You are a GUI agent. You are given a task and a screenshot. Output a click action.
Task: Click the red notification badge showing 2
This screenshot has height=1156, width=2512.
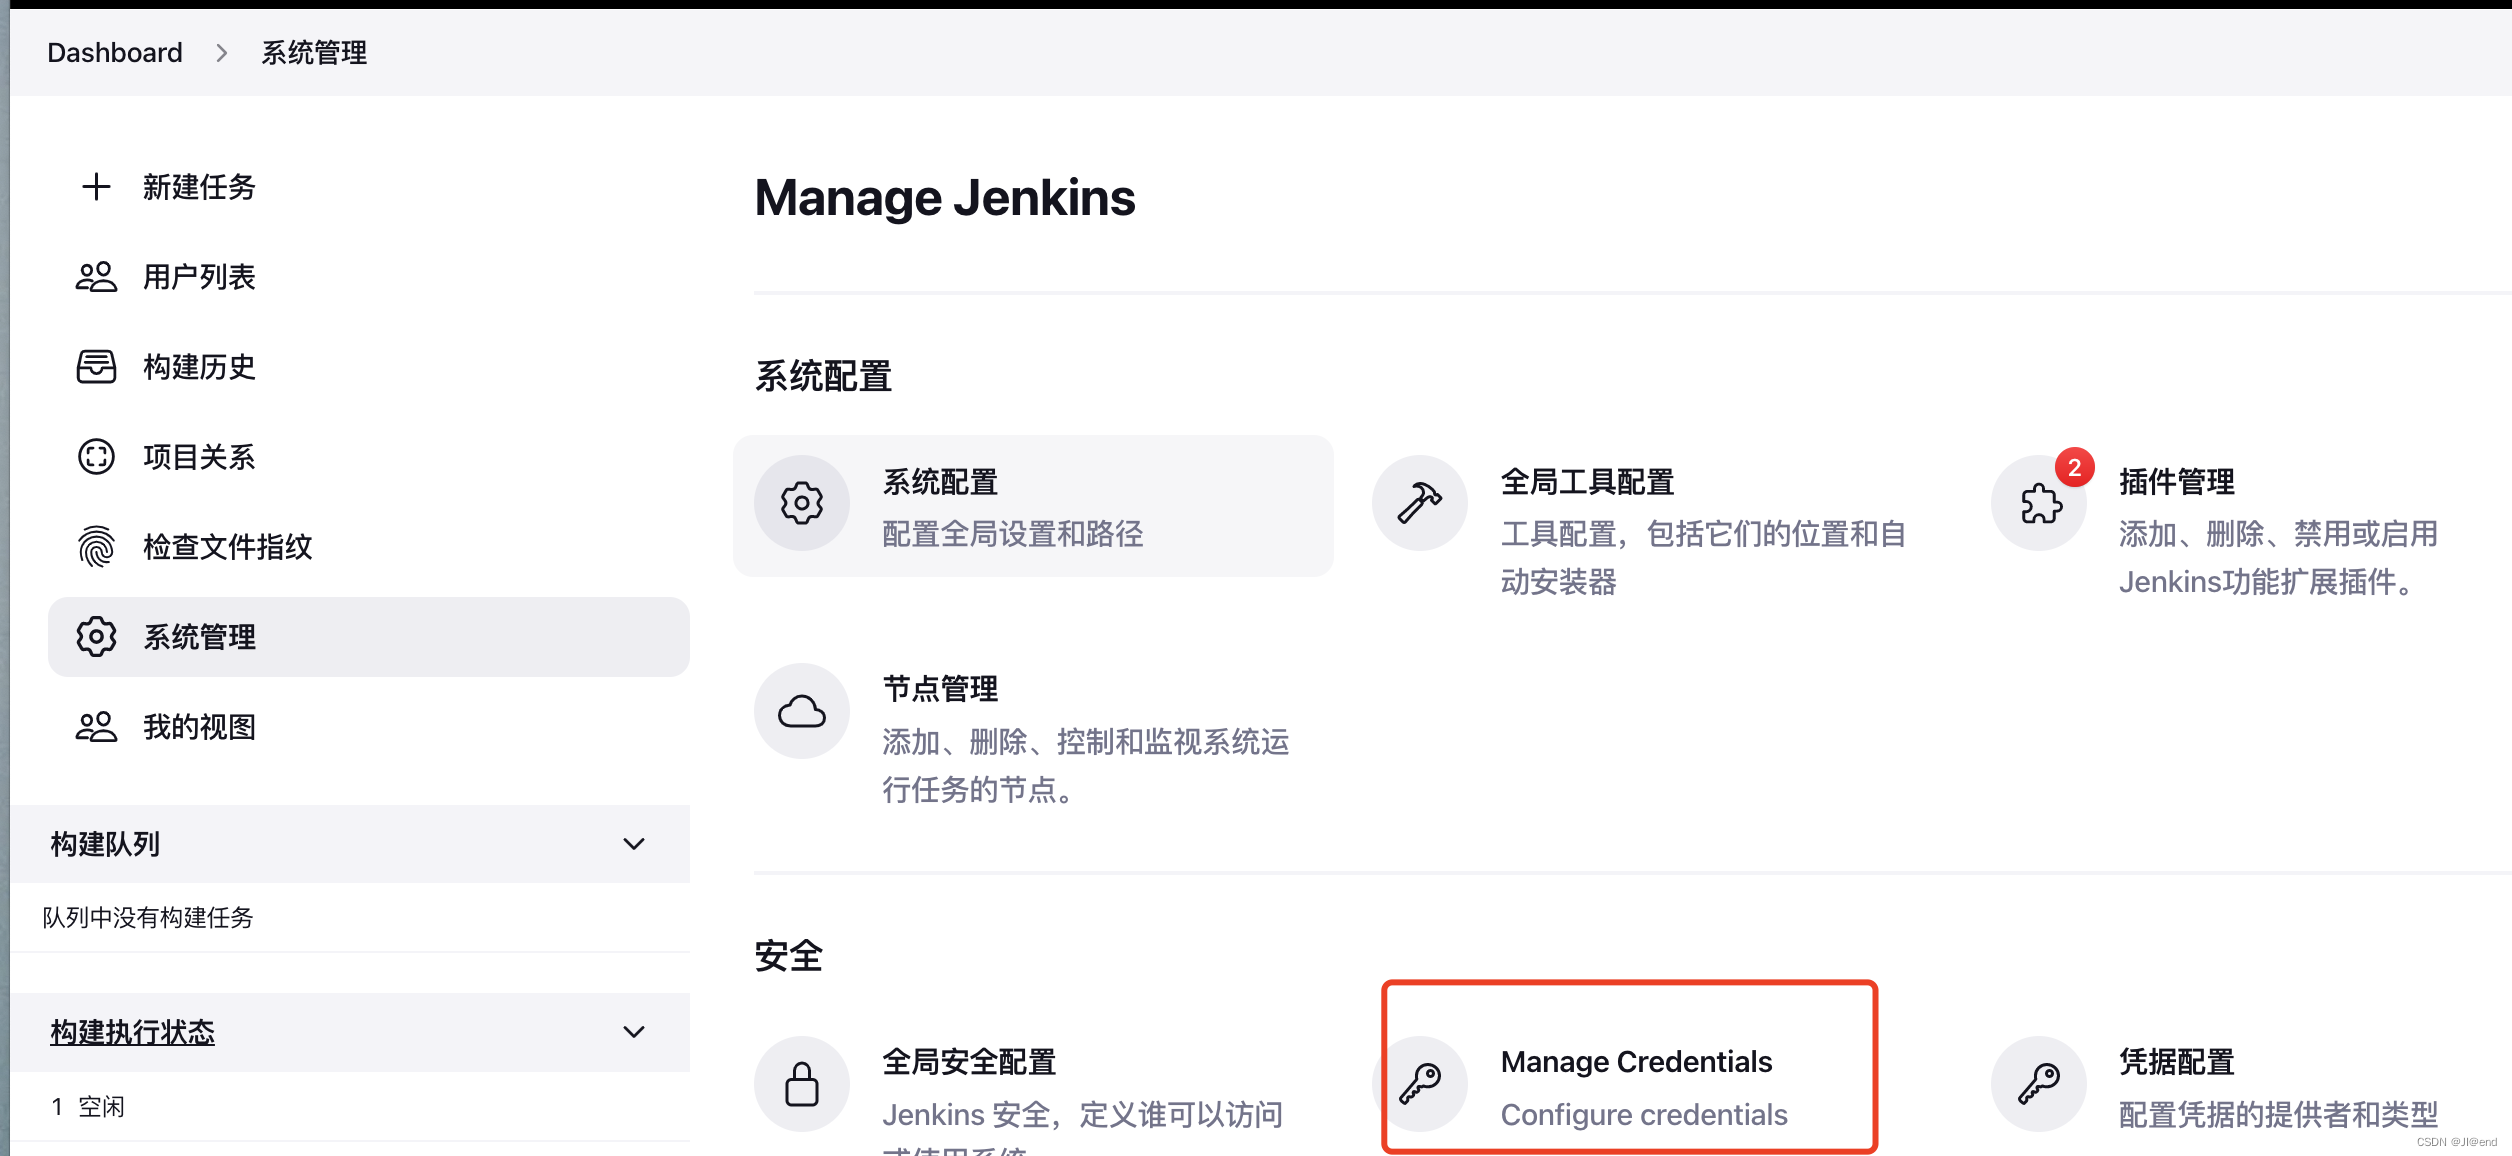2075,467
